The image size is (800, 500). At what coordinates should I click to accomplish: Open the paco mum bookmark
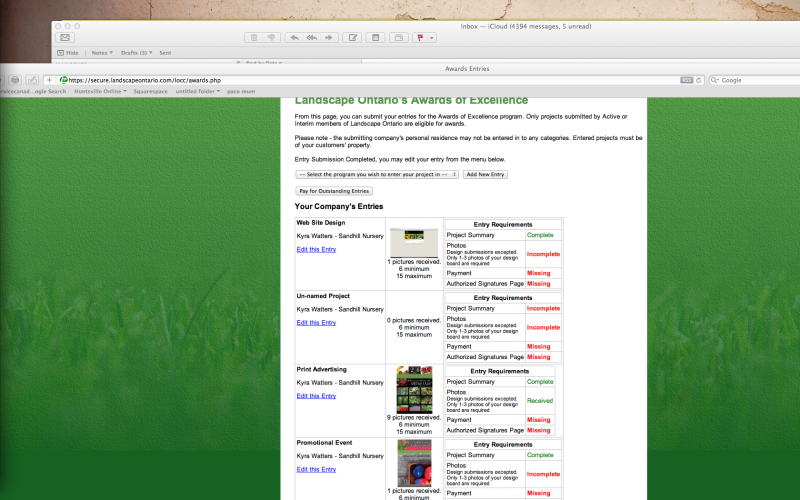(x=241, y=91)
